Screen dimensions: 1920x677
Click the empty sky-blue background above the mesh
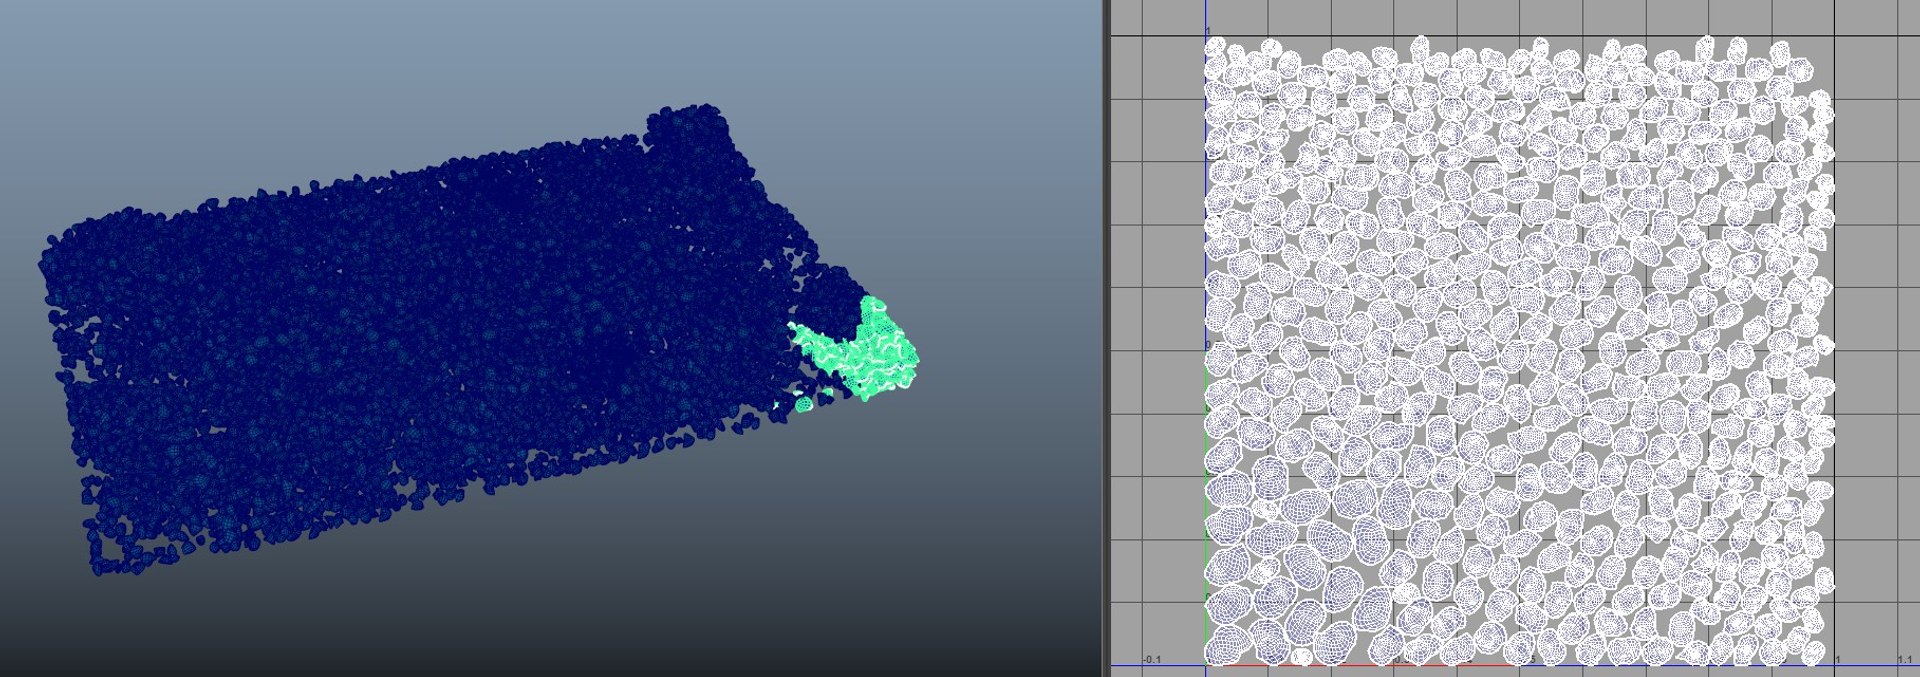tap(400, 60)
